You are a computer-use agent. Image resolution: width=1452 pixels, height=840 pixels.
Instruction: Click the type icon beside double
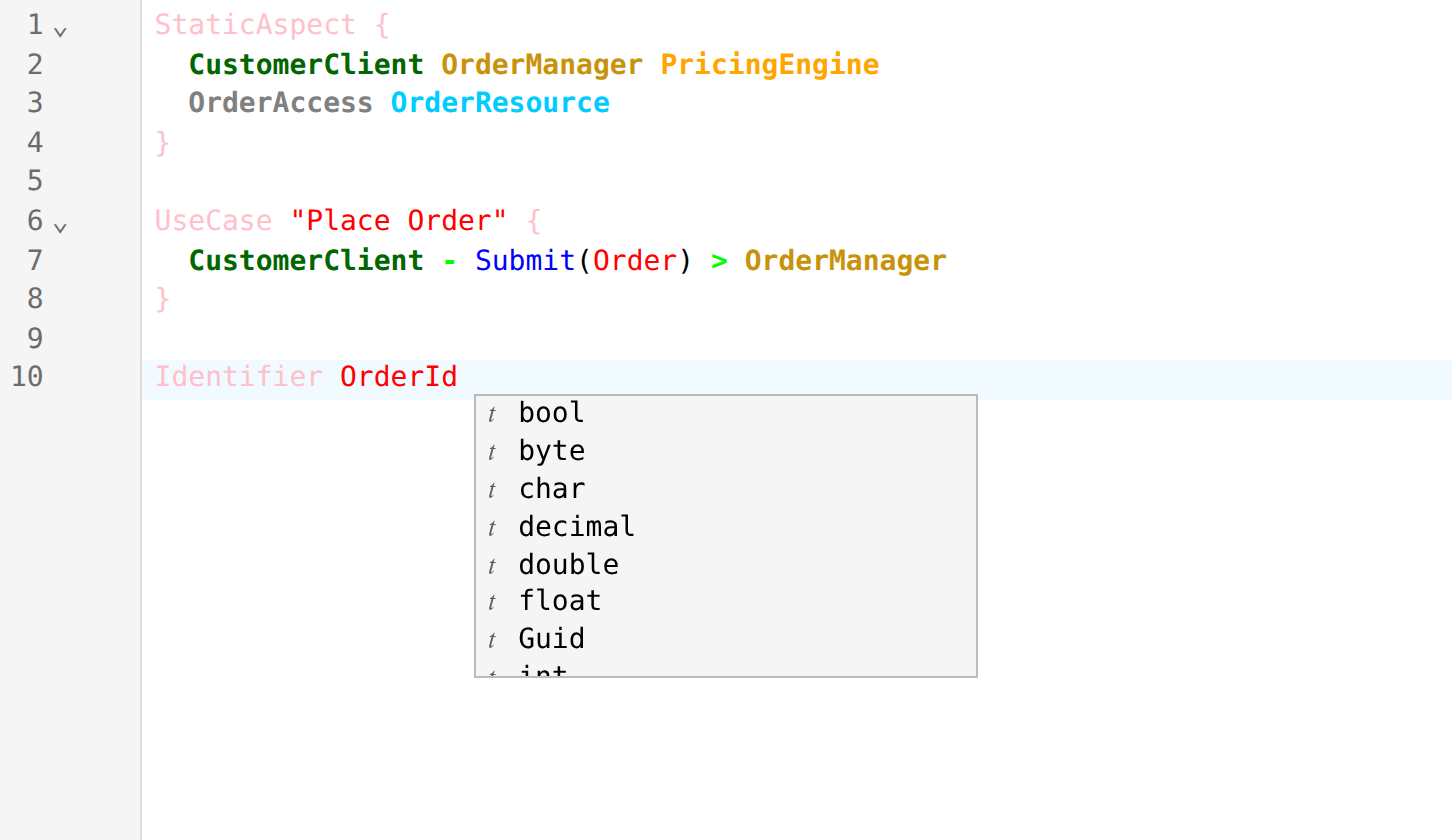[x=492, y=565]
